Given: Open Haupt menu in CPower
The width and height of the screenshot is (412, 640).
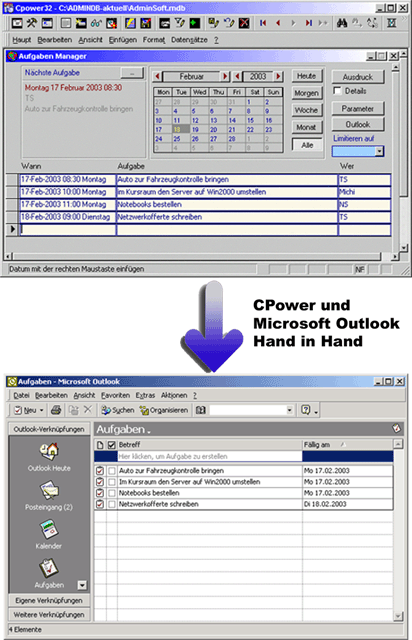Looking at the screenshot, I should (x=22, y=40).
